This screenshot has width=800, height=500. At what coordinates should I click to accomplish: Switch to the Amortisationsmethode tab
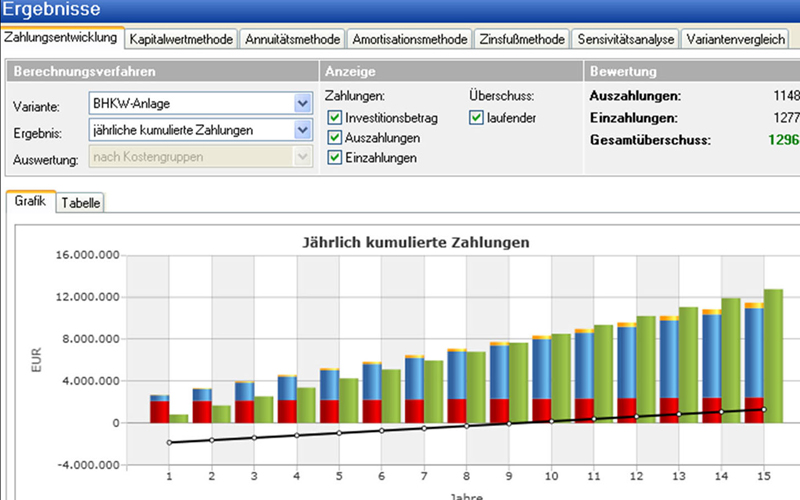410,39
